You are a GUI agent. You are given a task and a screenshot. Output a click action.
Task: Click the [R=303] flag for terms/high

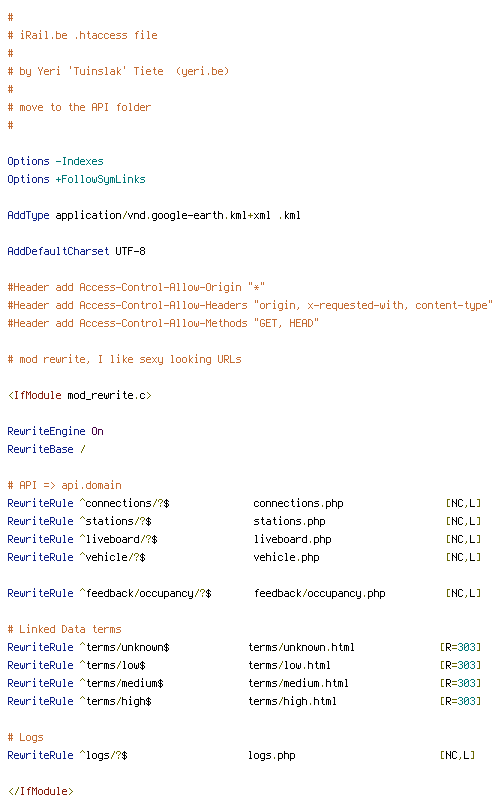pos(460,701)
